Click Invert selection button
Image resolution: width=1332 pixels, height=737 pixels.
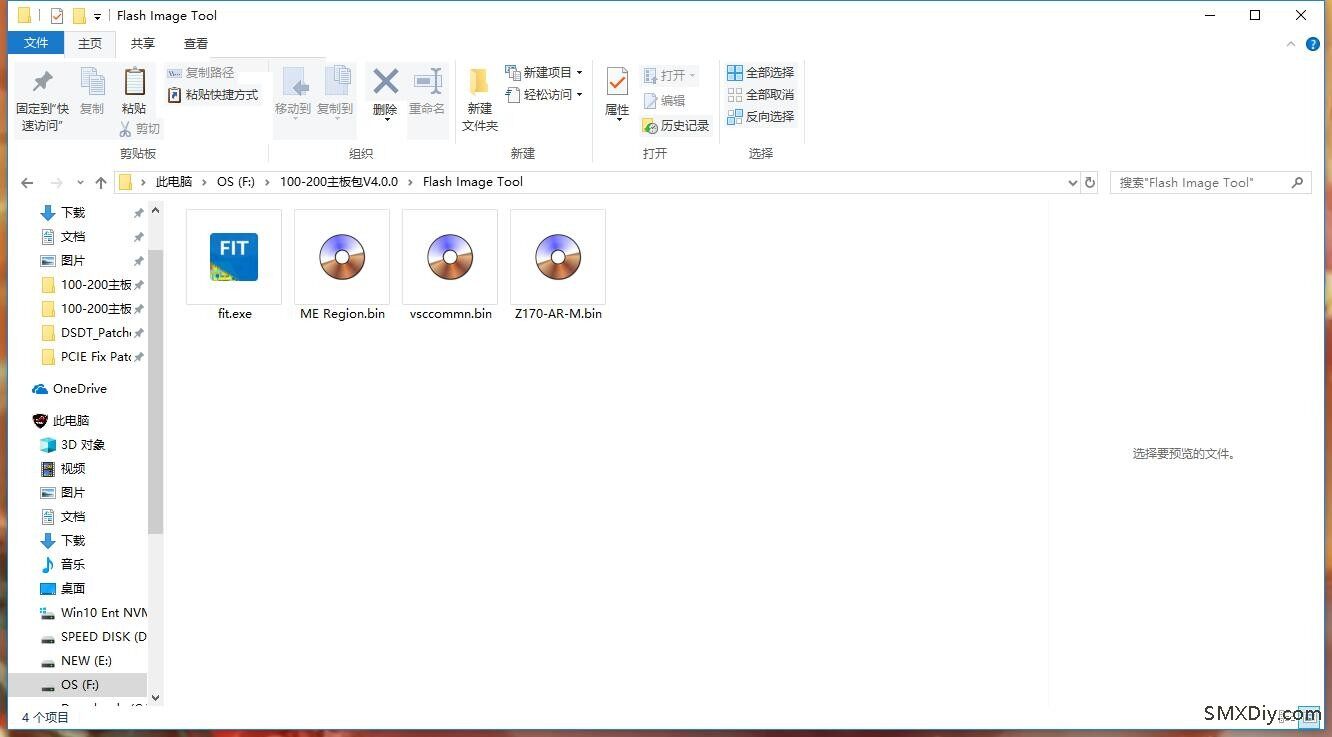(x=760, y=117)
